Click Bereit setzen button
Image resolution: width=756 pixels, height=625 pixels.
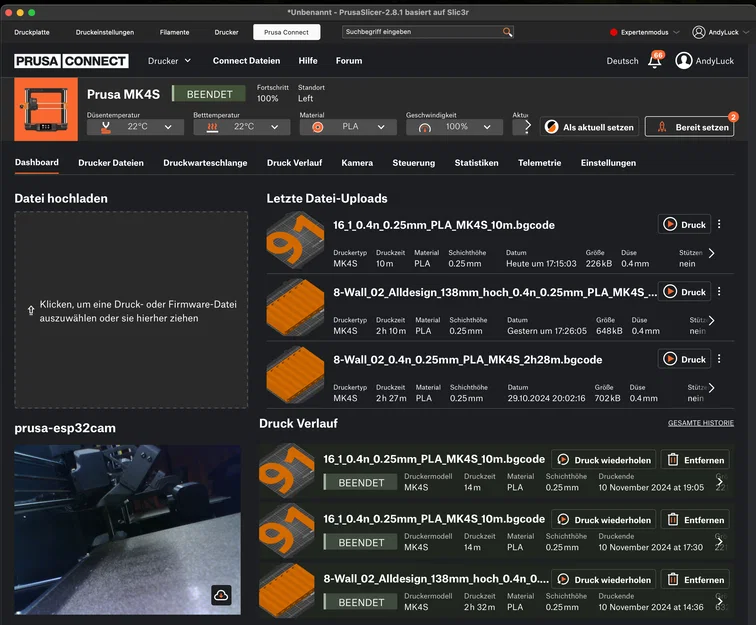[689, 127]
